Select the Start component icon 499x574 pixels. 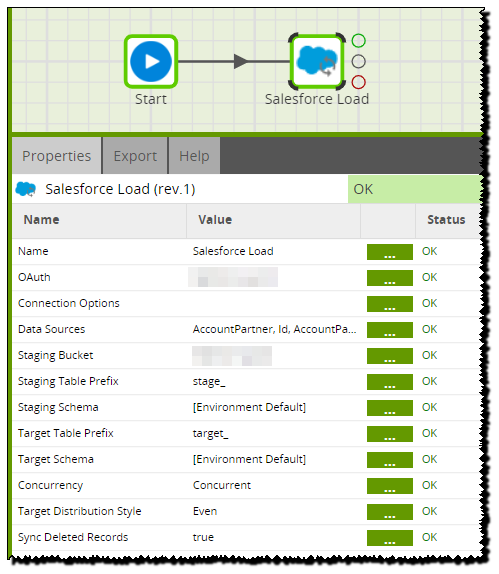pos(151,62)
